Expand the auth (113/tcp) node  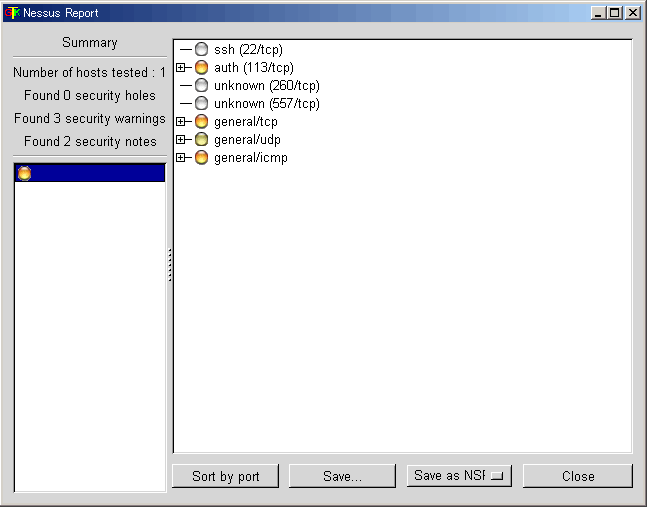pos(180,67)
